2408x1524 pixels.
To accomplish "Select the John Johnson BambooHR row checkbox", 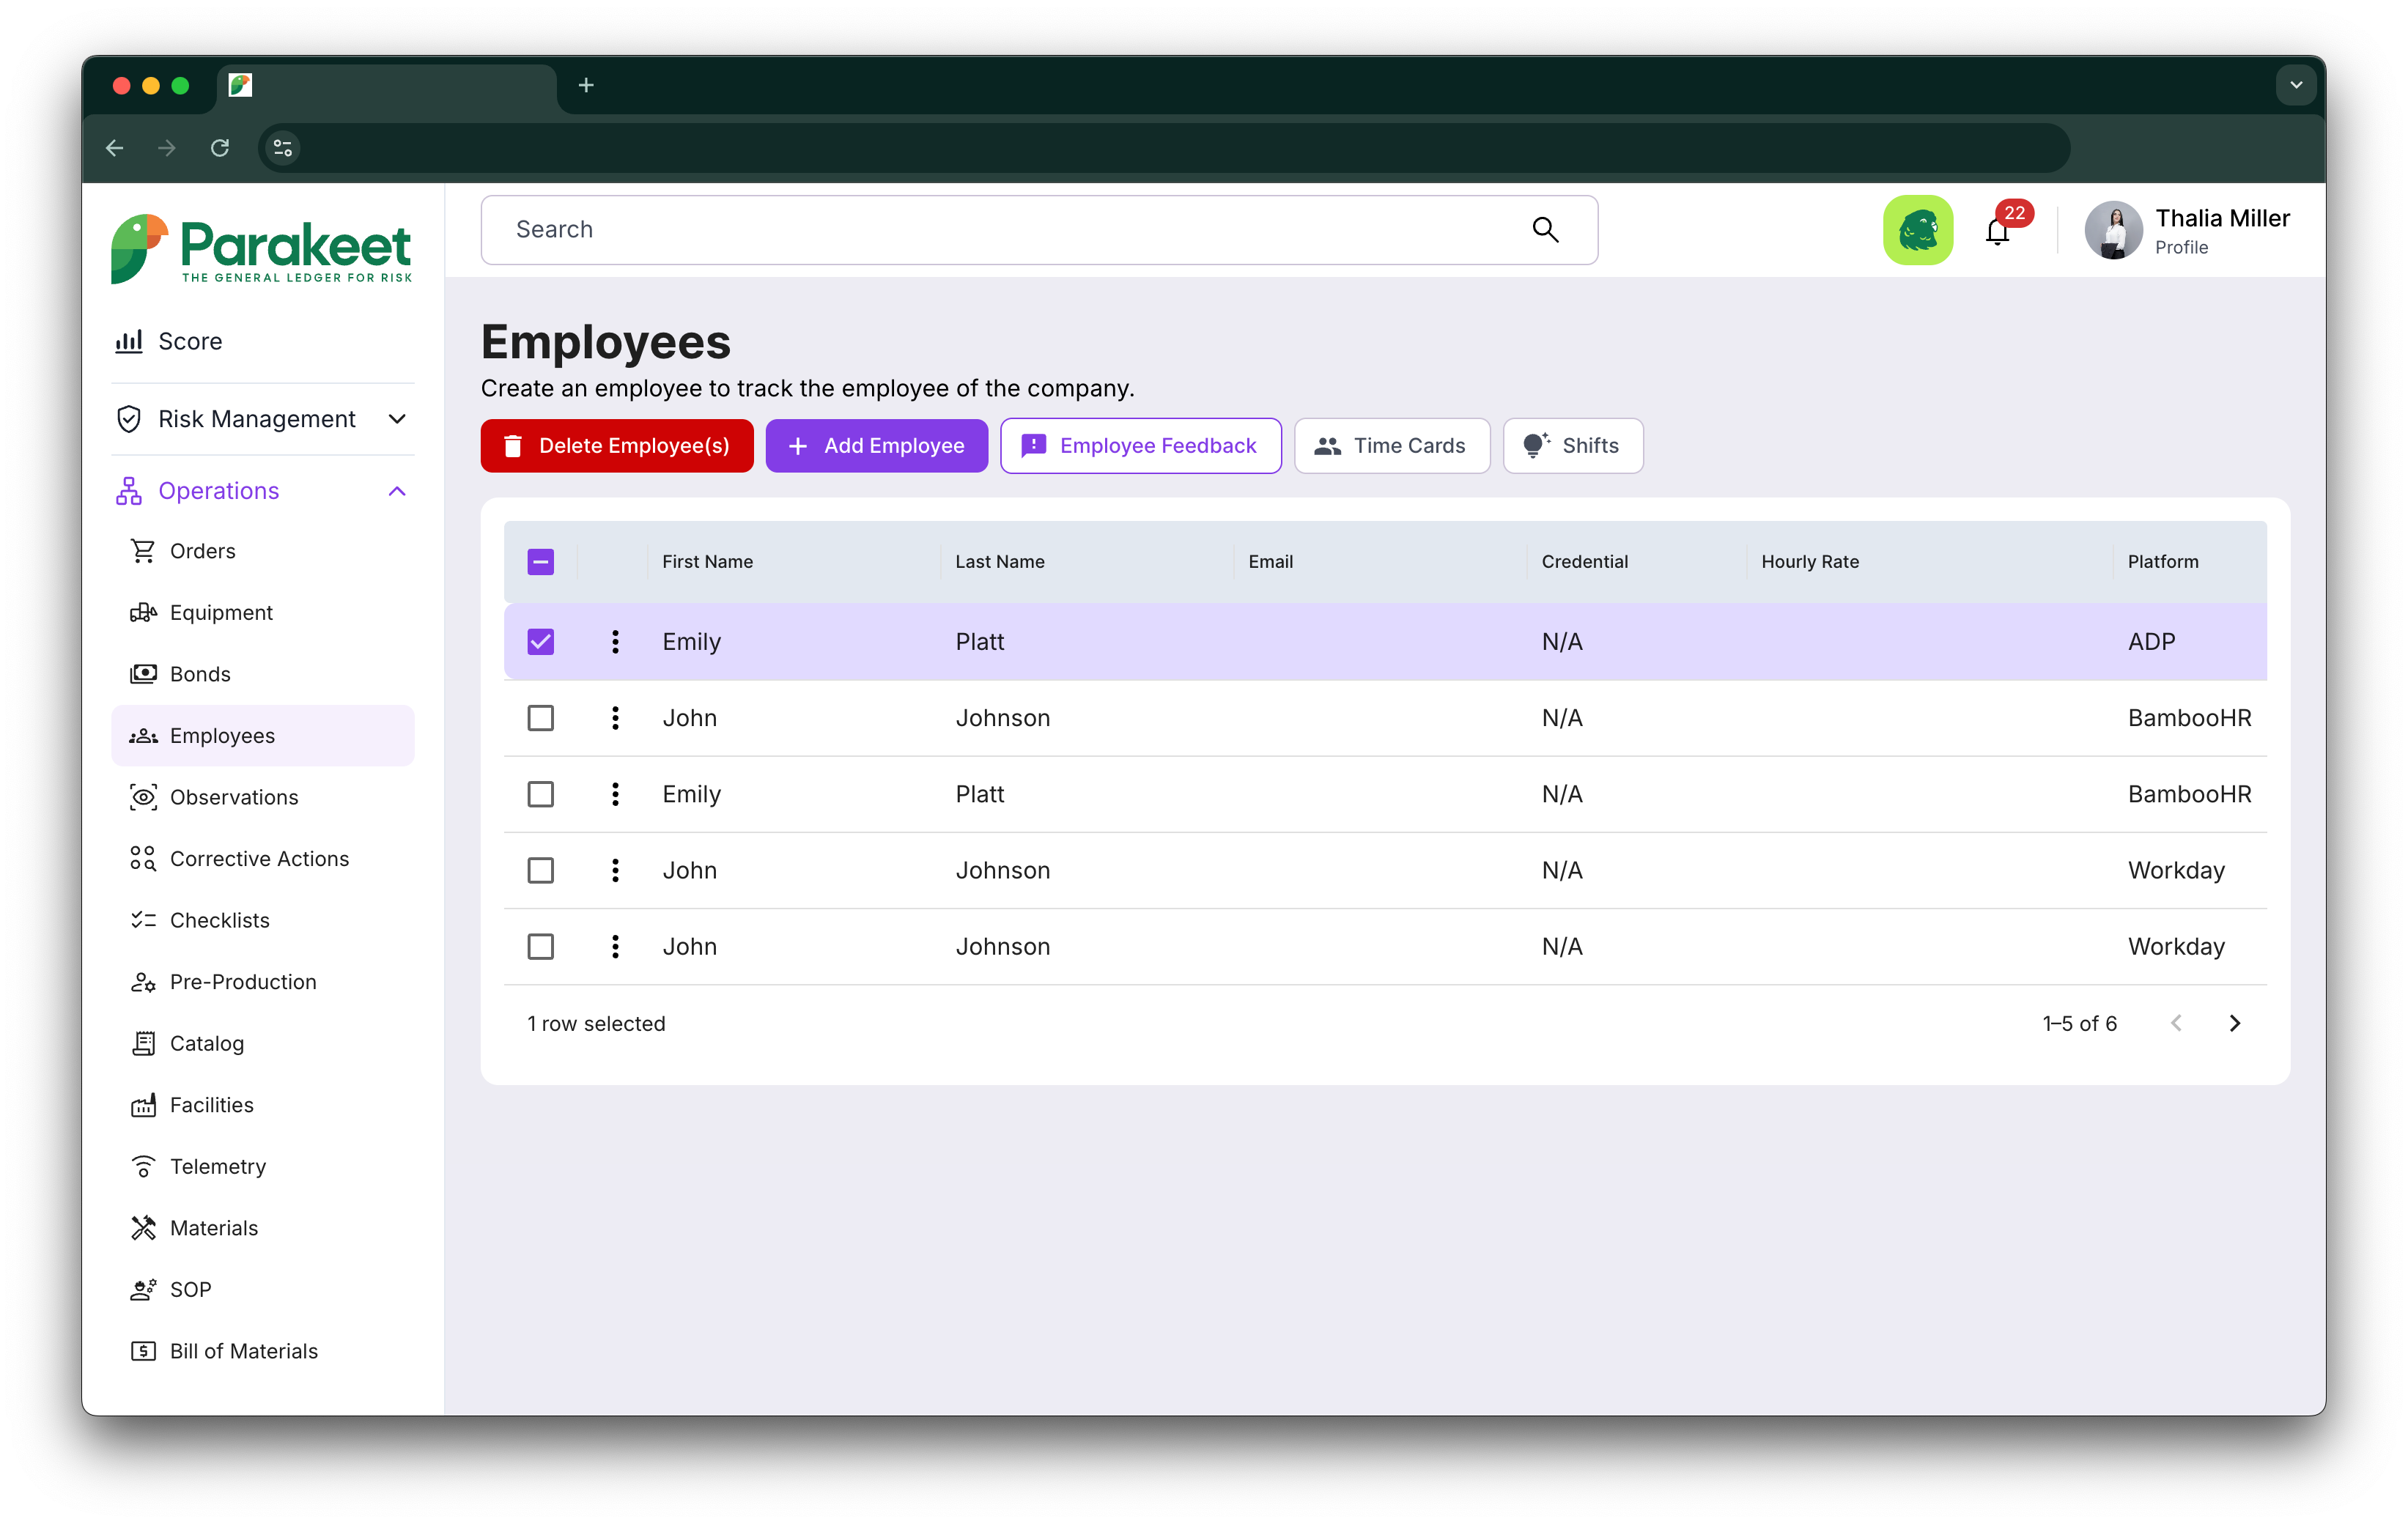I will (x=541, y=718).
